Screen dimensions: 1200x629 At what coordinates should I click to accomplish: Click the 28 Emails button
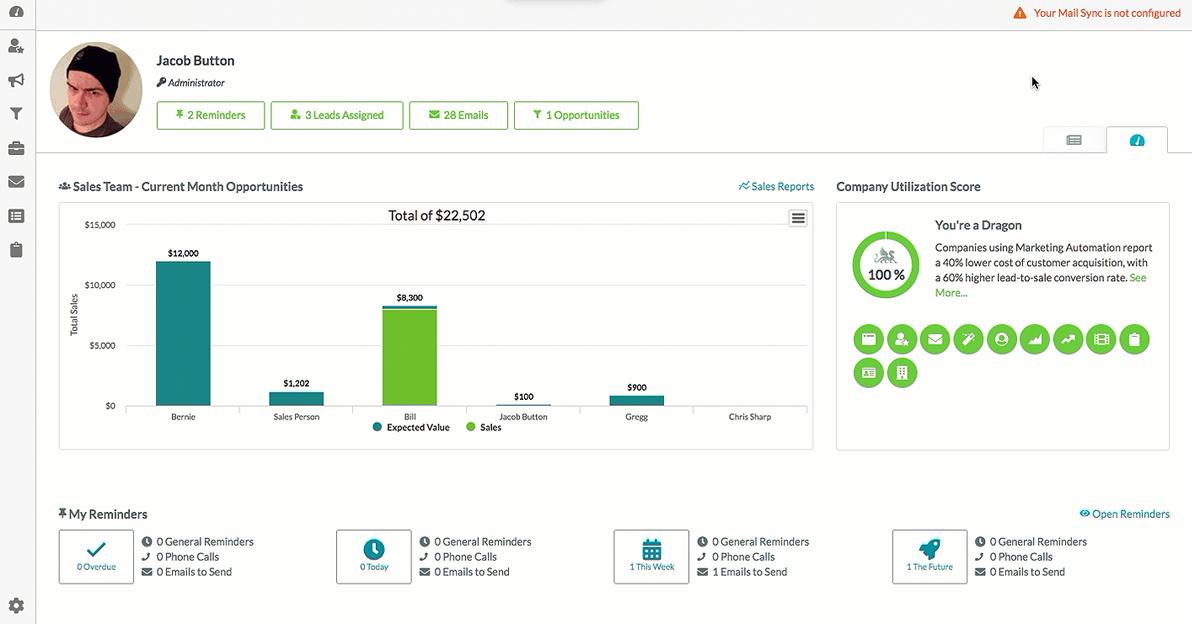pos(458,115)
